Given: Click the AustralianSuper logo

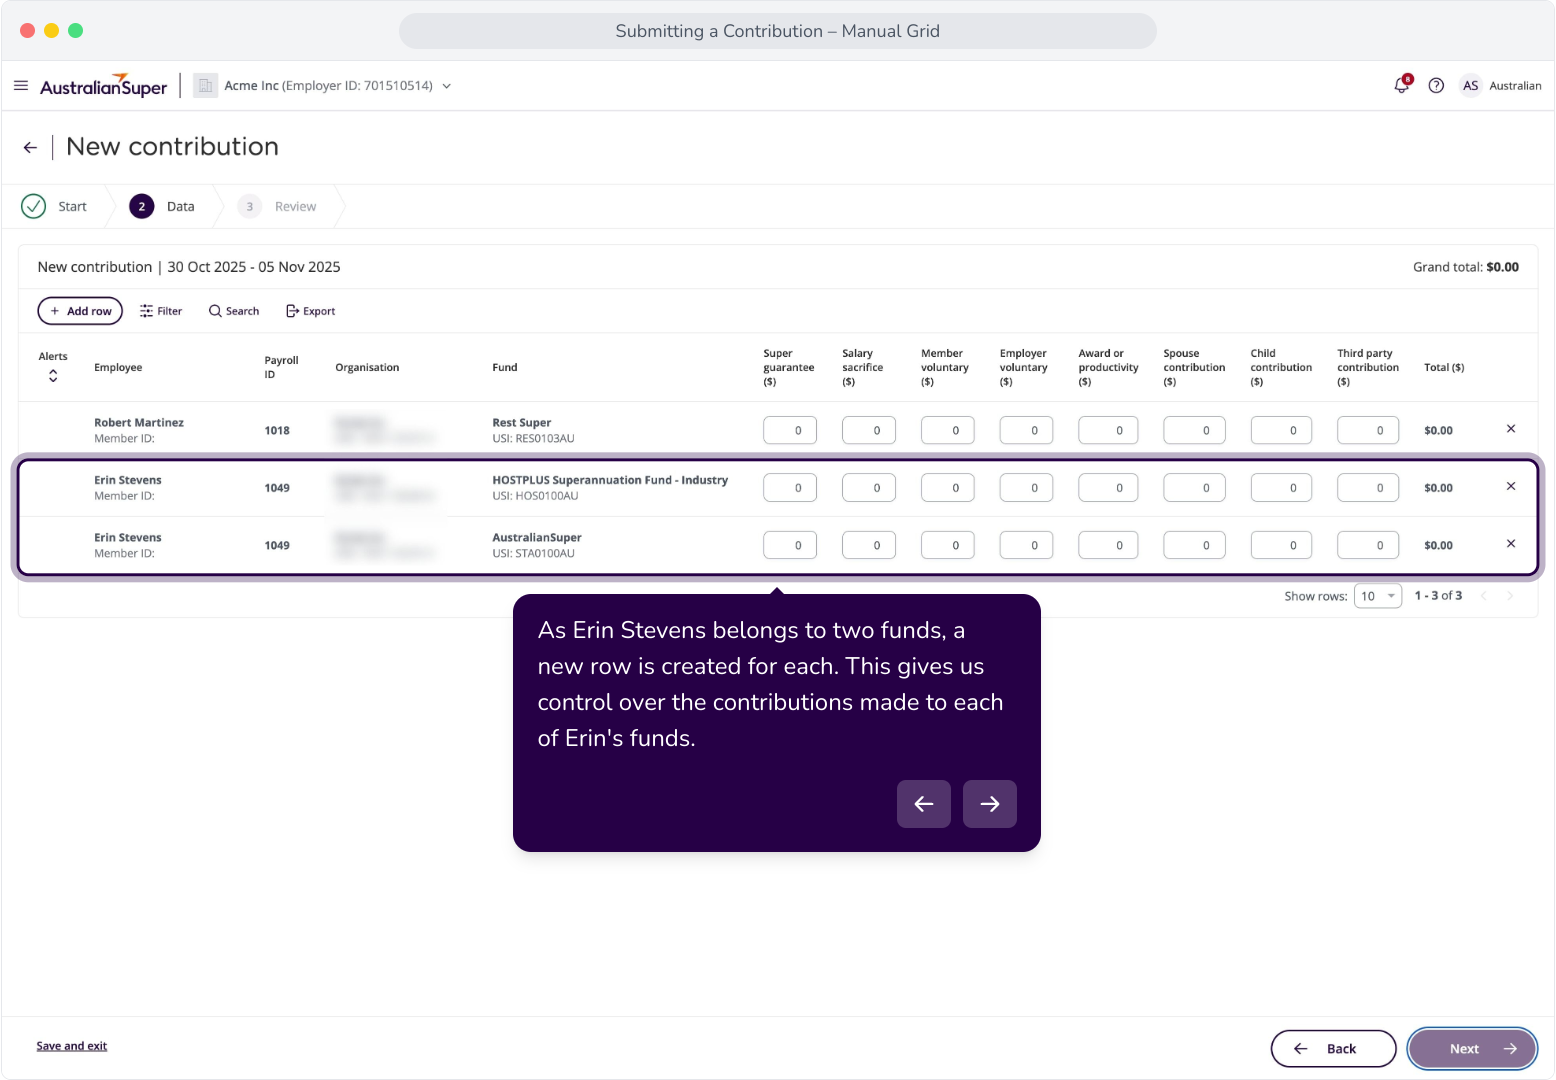Looking at the screenshot, I should [103, 86].
